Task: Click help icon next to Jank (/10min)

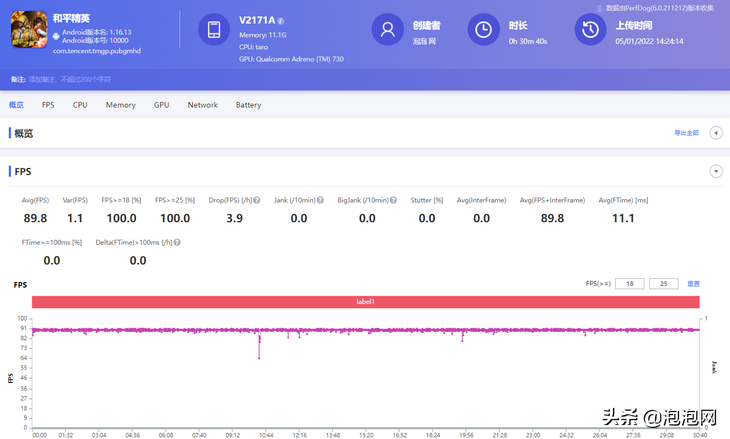Action: click(319, 200)
